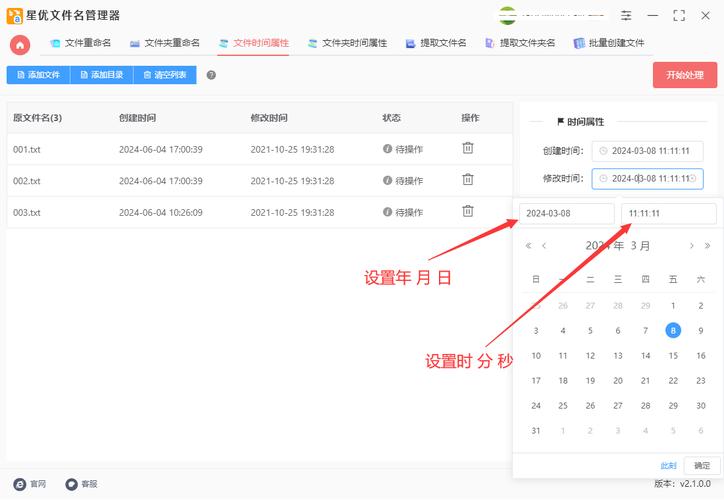
Task: Click the clock icon in 创建时间 field
Action: coord(603,151)
